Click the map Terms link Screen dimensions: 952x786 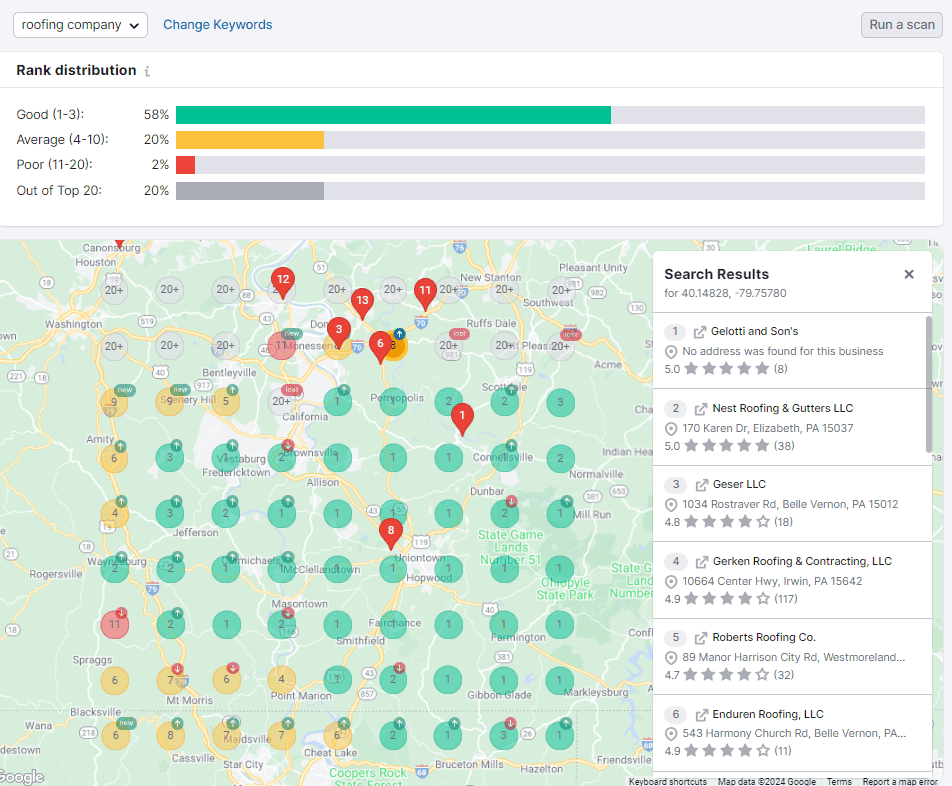click(839, 782)
